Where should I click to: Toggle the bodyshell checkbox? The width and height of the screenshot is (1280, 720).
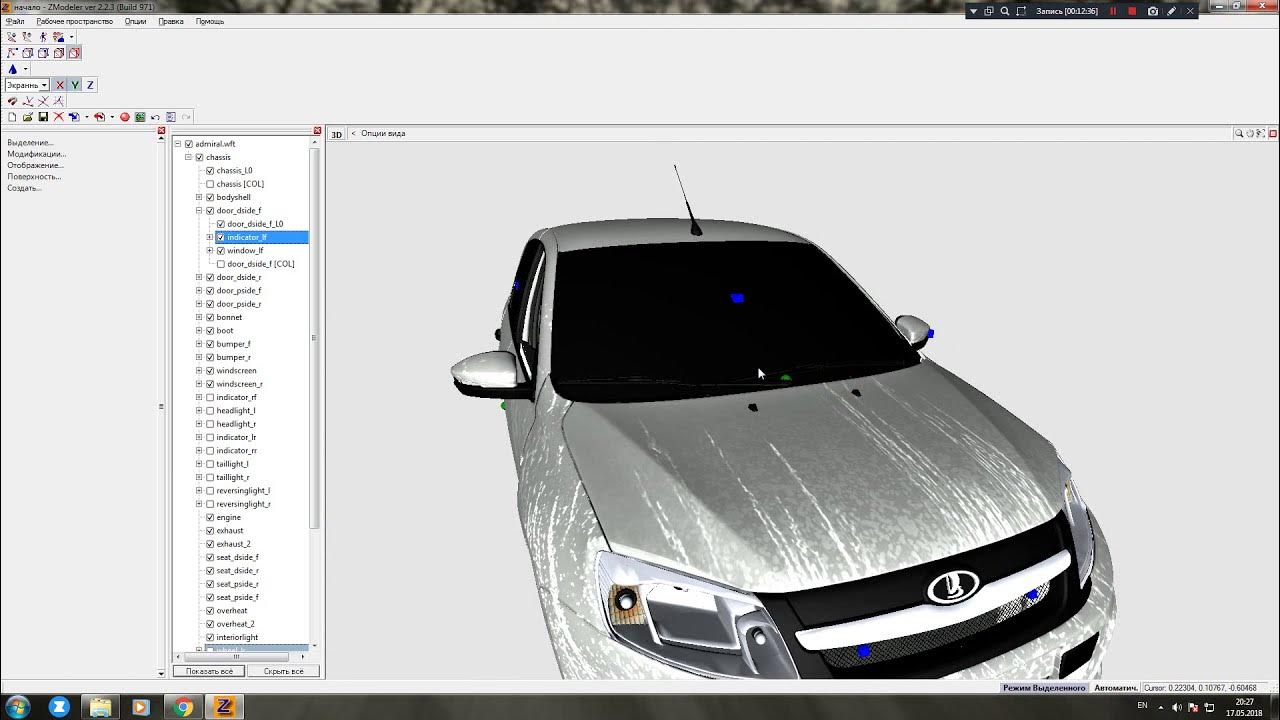[x=210, y=197]
